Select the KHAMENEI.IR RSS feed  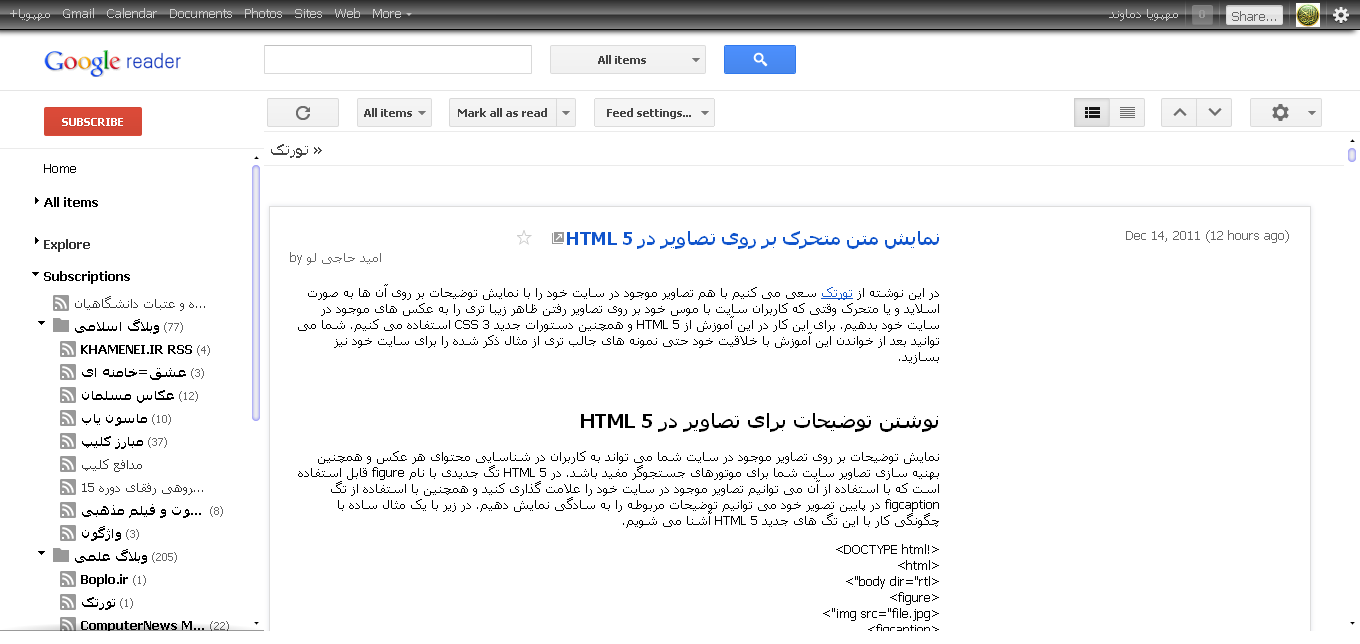pos(136,350)
